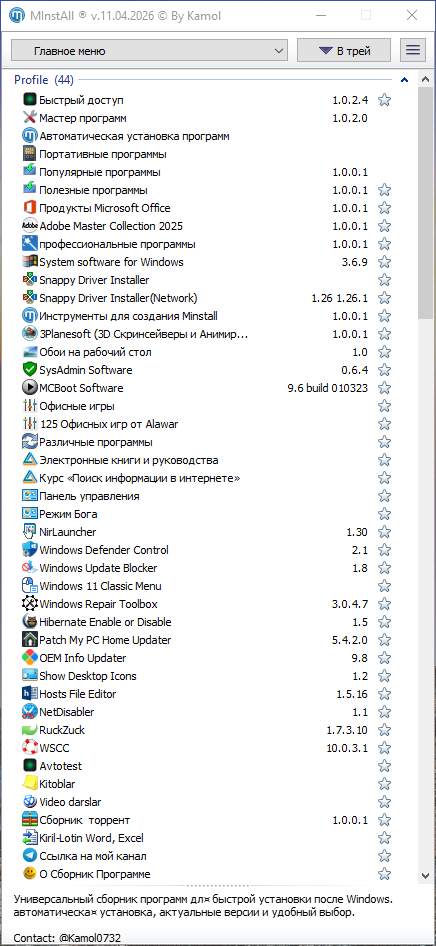The height and width of the screenshot is (946, 436).
Task: Open the hamburger menu button
Action: (x=412, y=51)
